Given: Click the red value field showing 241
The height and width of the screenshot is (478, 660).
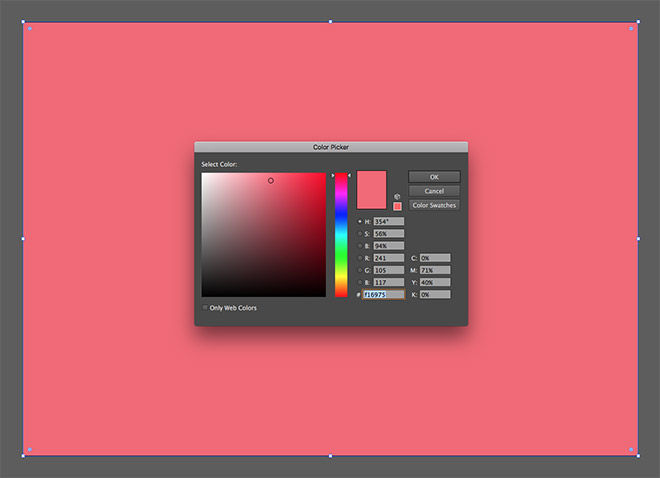Looking at the screenshot, I should pyautogui.click(x=388, y=258).
